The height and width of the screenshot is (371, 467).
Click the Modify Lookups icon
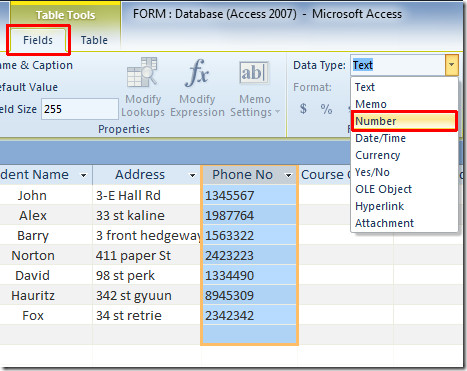tap(142, 72)
